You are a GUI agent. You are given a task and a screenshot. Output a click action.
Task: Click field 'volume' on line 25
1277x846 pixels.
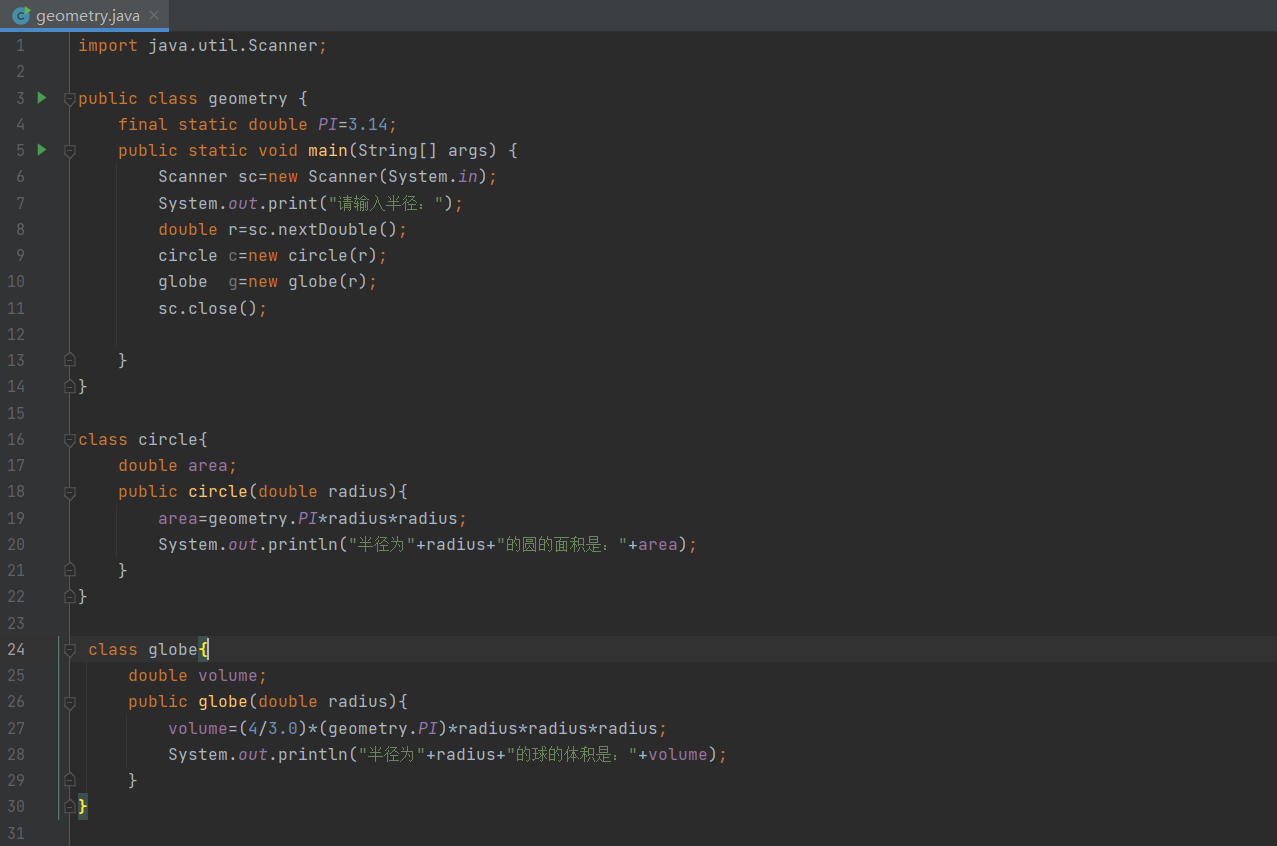coord(228,675)
